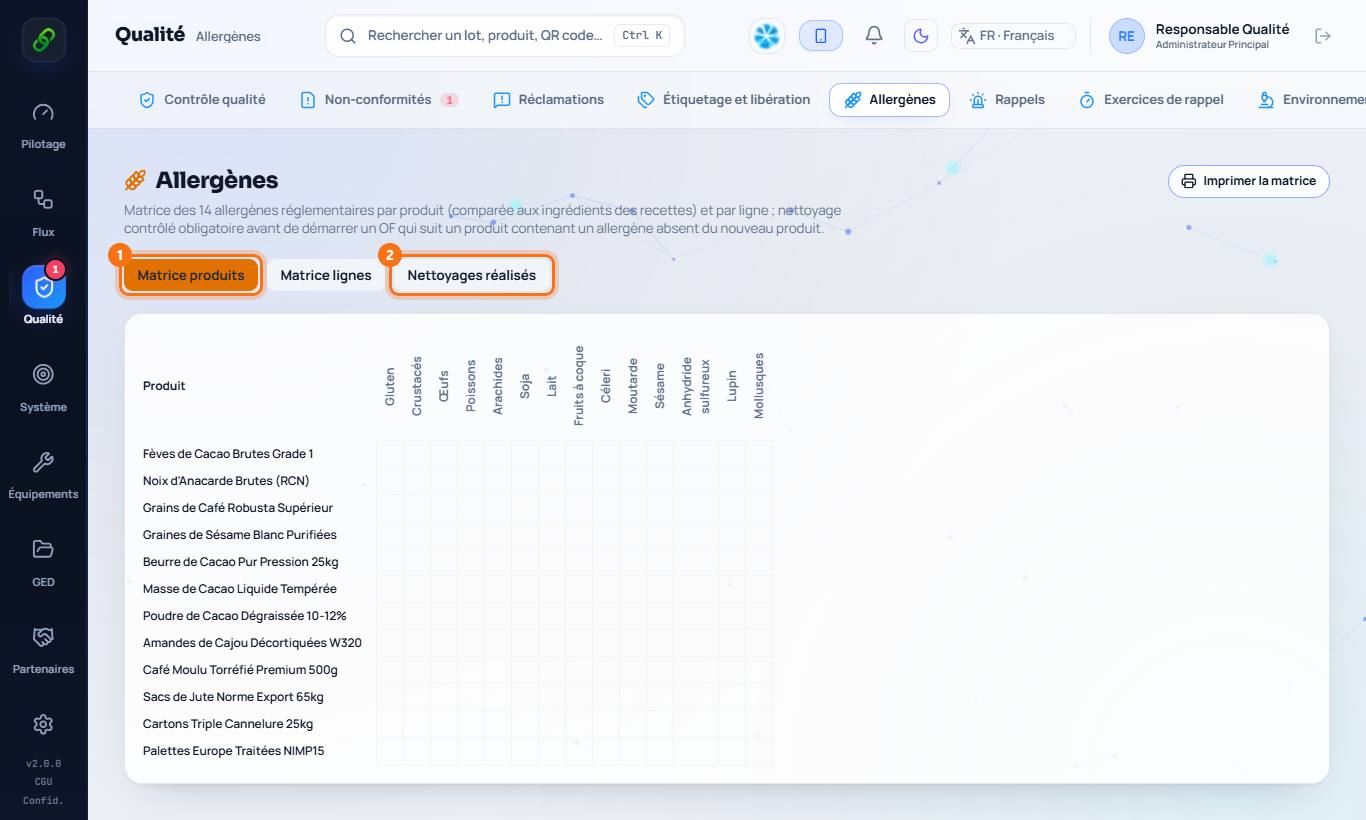Open the settings gear in sidebar
This screenshot has height=820, width=1366.
pyautogui.click(x=43, y=724)
